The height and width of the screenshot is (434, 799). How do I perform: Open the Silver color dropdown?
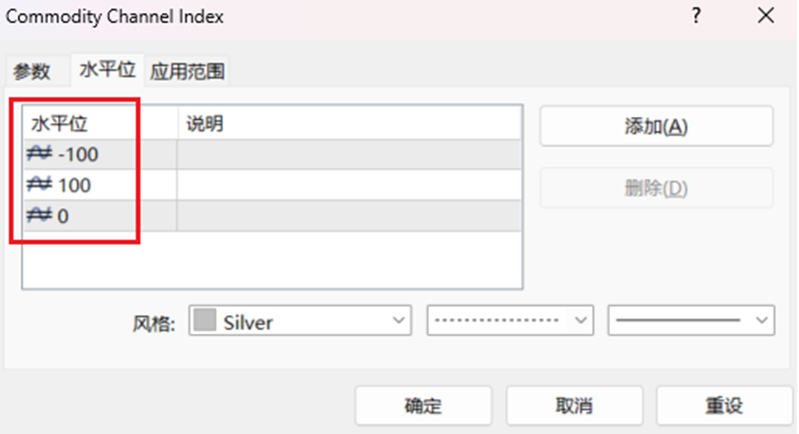tap(399, 321)
